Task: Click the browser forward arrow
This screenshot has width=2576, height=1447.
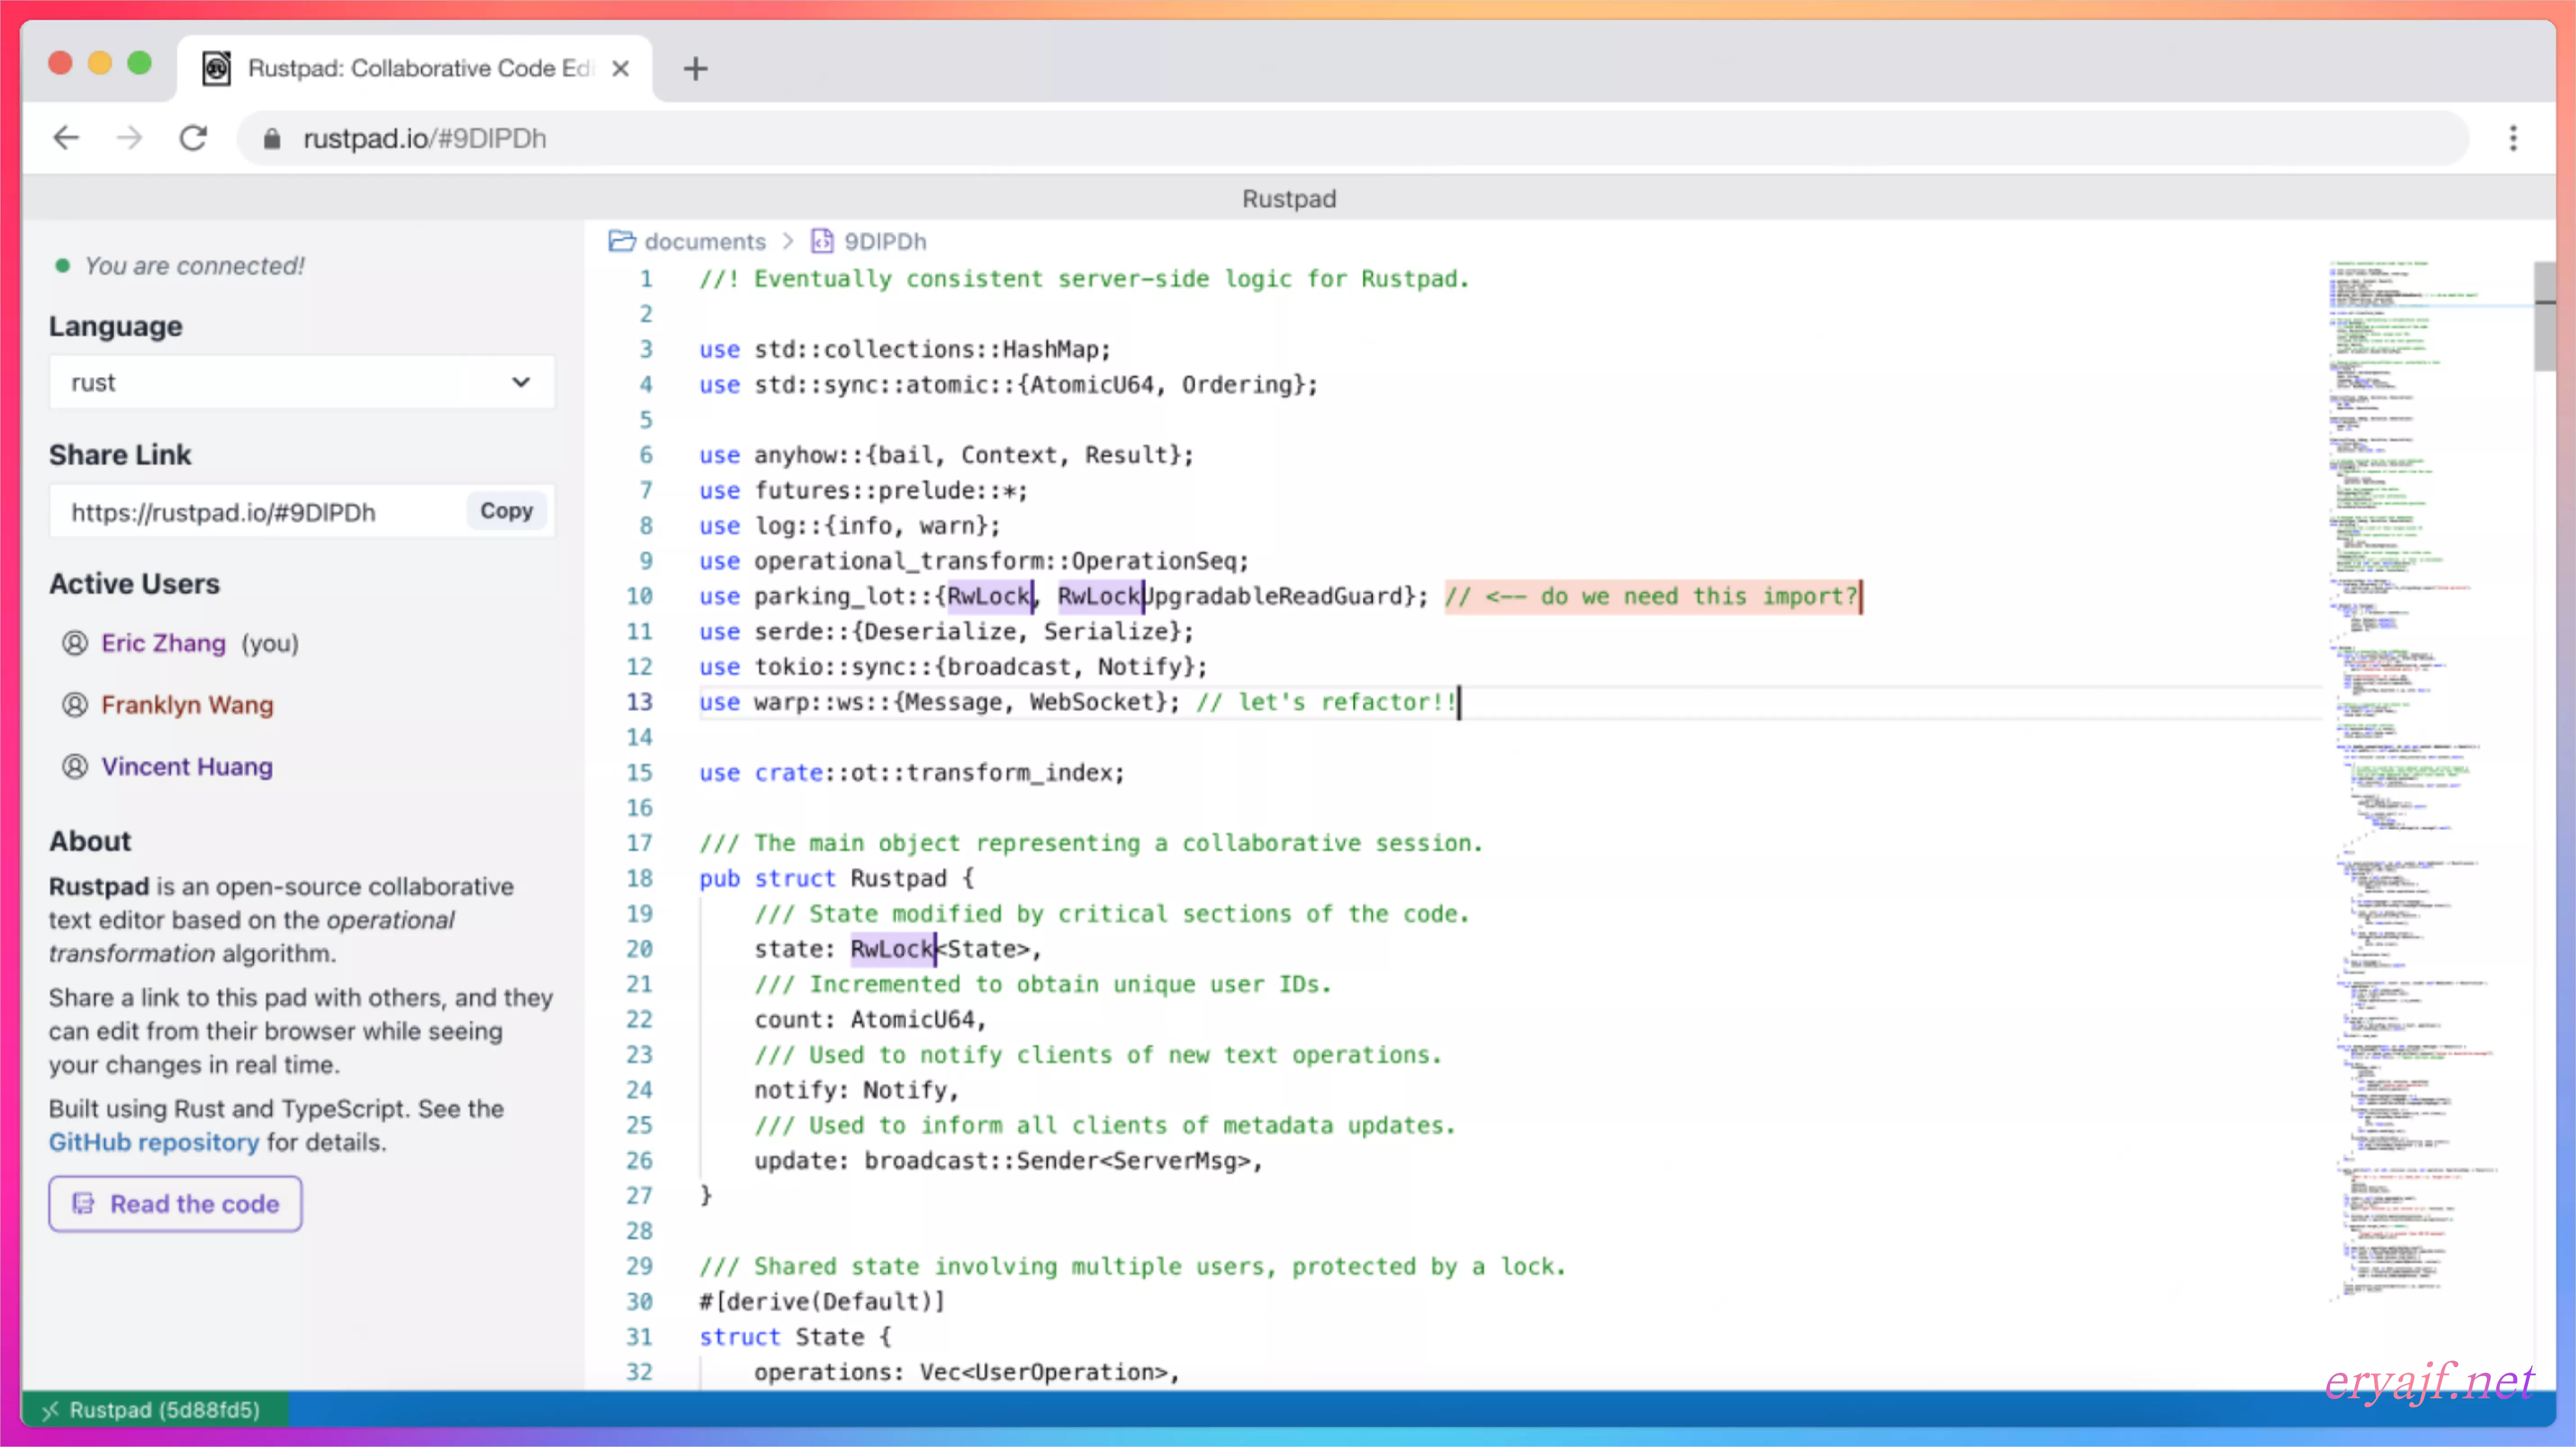Action: [129, 138]
